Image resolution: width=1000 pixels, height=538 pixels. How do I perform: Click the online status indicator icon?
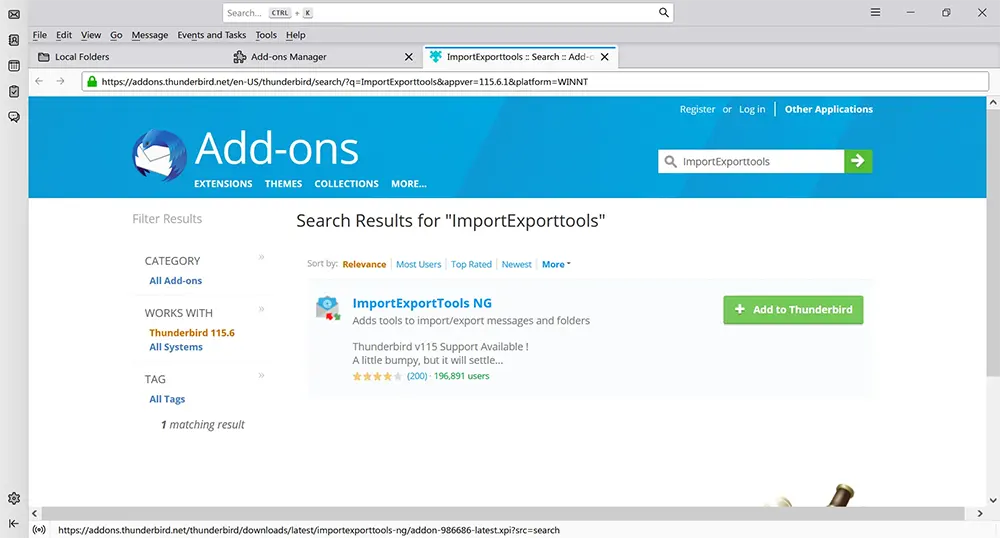tap(39, 530)
